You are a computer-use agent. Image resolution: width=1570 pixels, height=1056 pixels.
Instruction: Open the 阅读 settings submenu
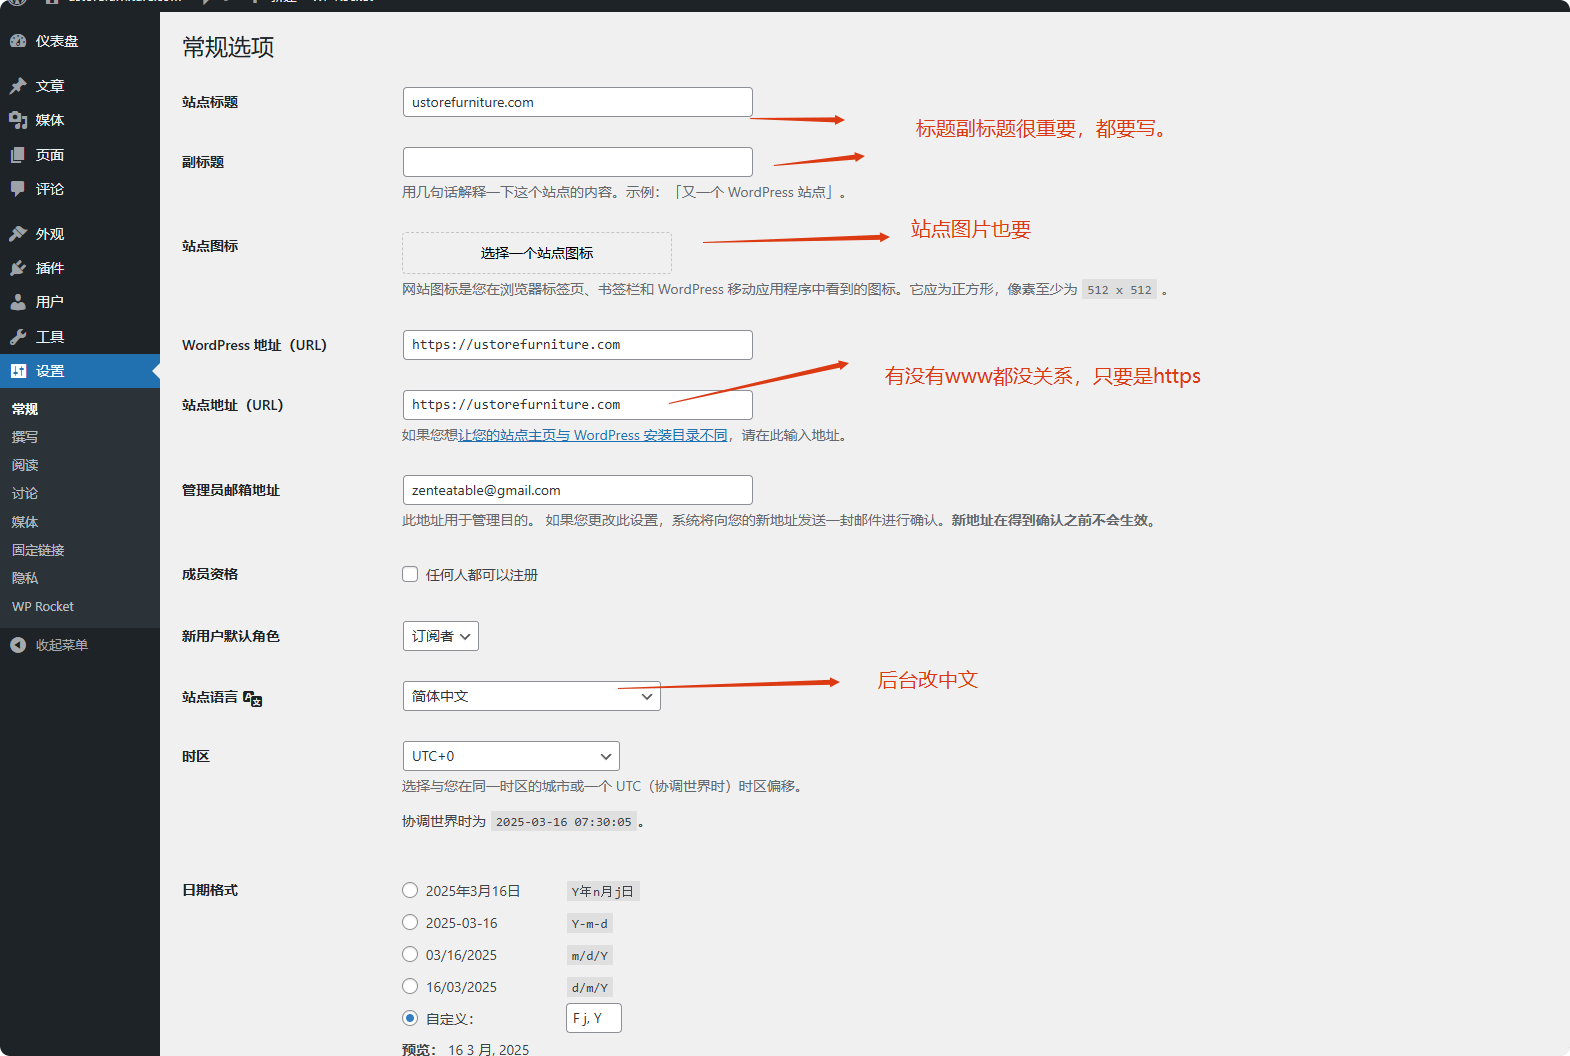[x=25, y=465]
